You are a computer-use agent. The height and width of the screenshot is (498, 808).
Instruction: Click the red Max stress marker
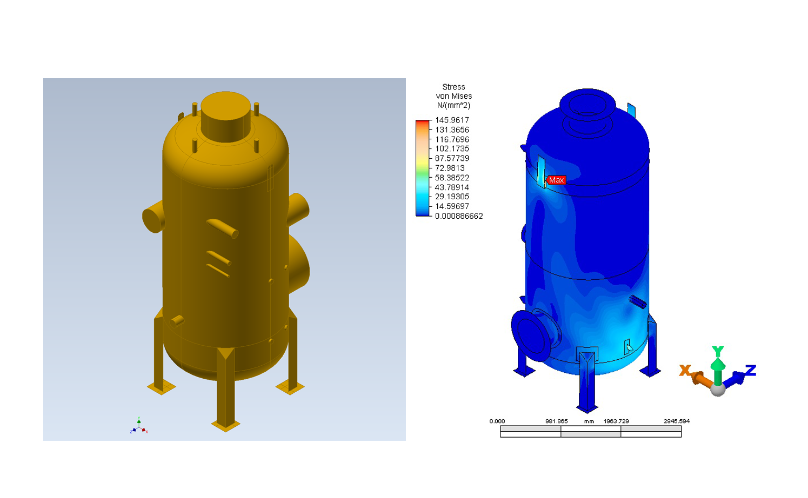pos(555,180)
